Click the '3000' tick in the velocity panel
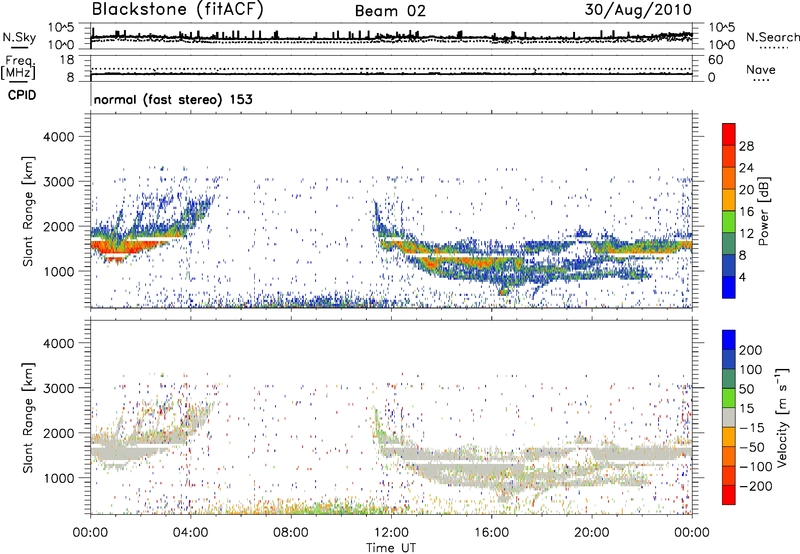 pos(59,388)
